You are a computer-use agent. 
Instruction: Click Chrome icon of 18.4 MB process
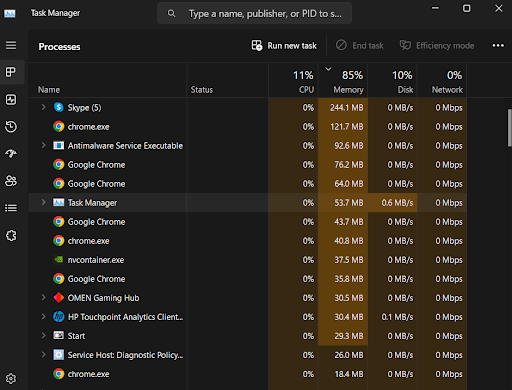pos(59,374)
